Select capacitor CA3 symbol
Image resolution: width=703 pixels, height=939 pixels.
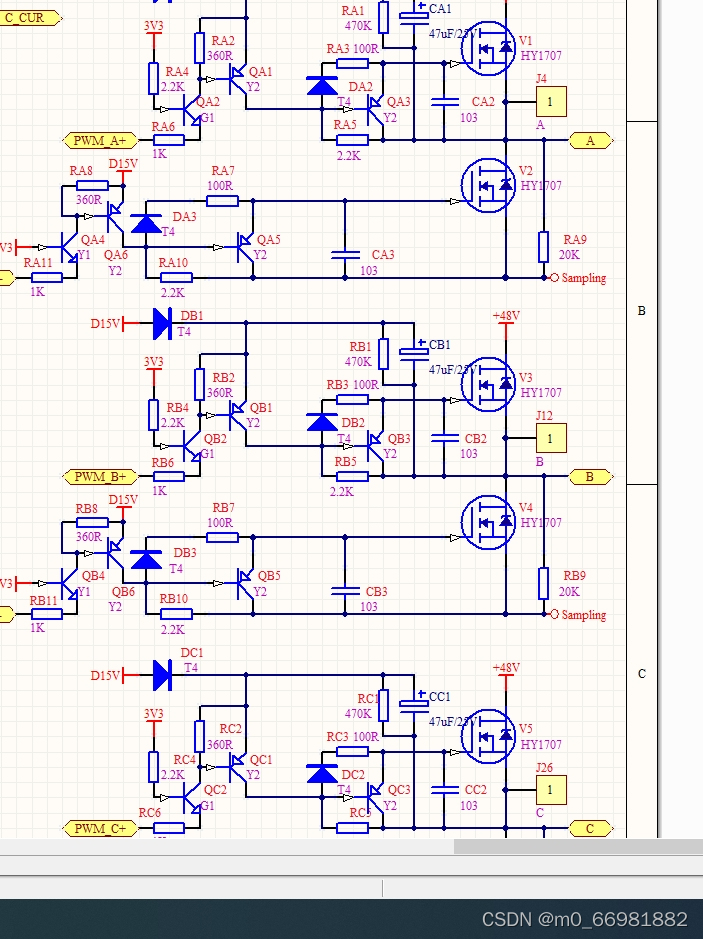[x=345, y=255]
